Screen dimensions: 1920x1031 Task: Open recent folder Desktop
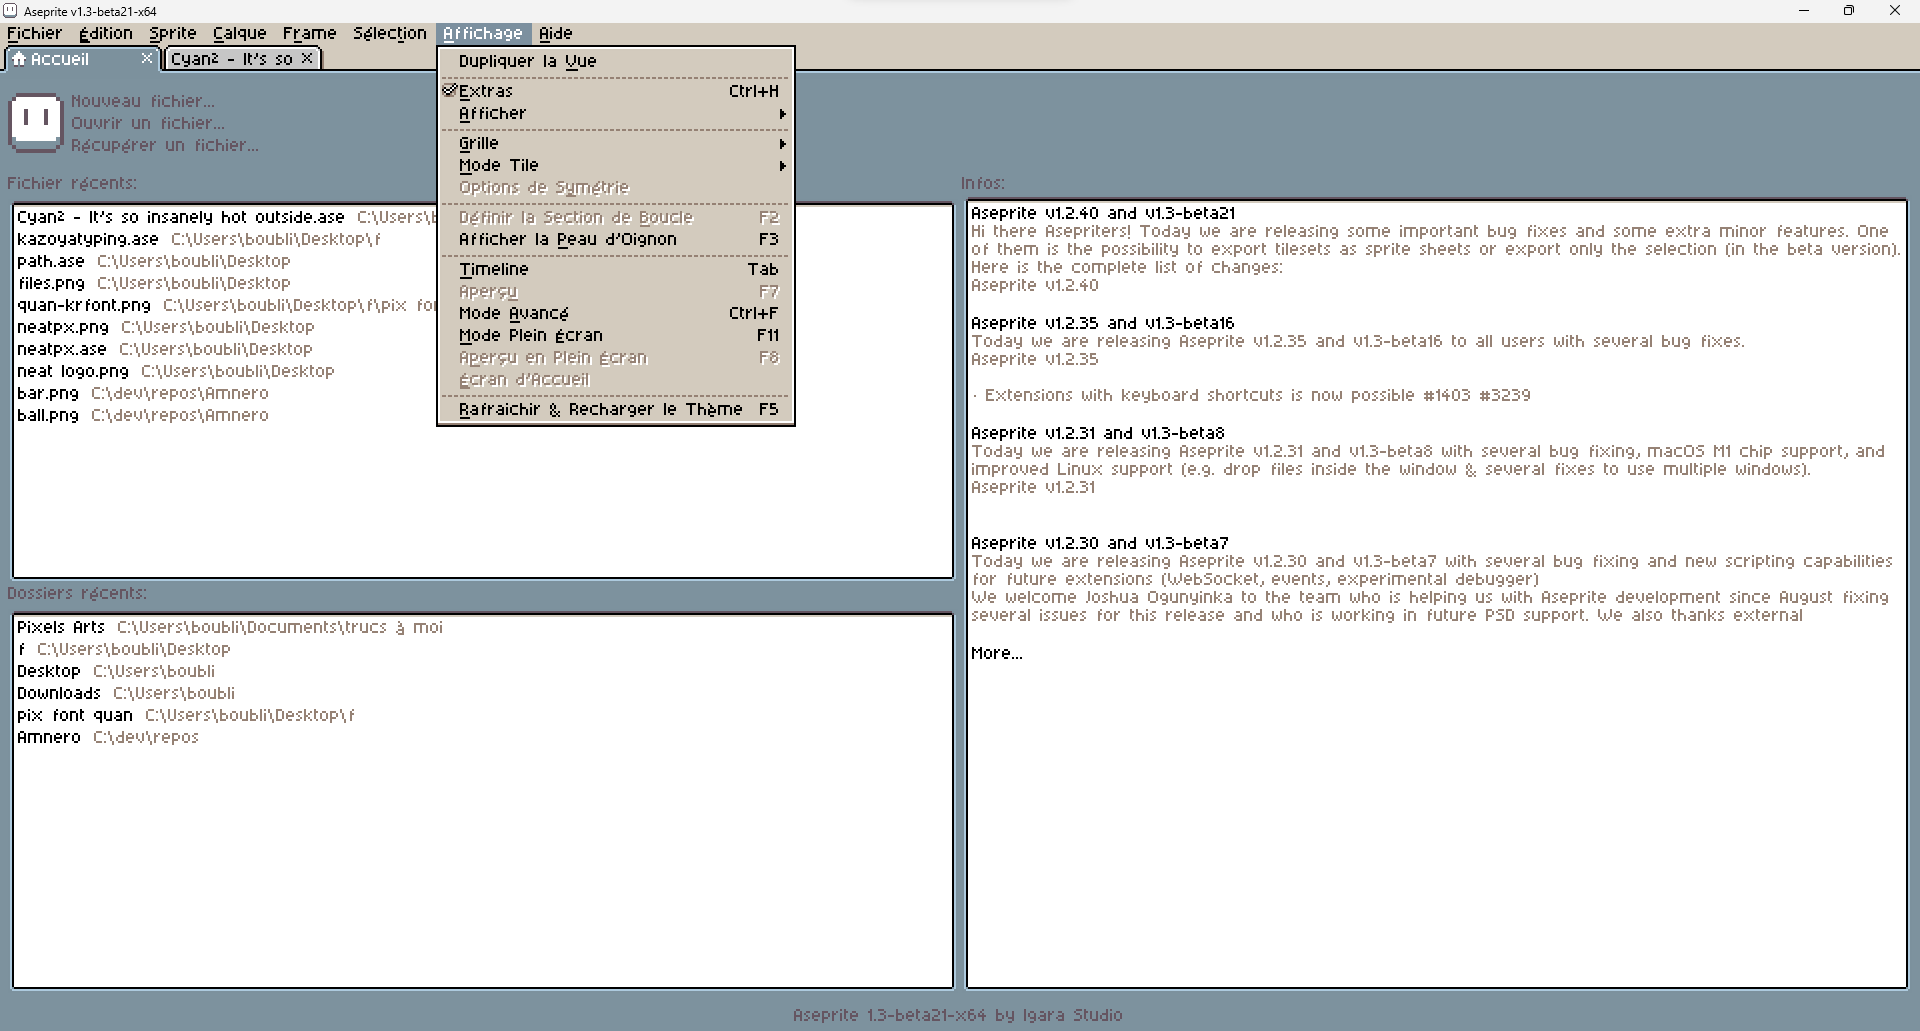tap(483, 671)
